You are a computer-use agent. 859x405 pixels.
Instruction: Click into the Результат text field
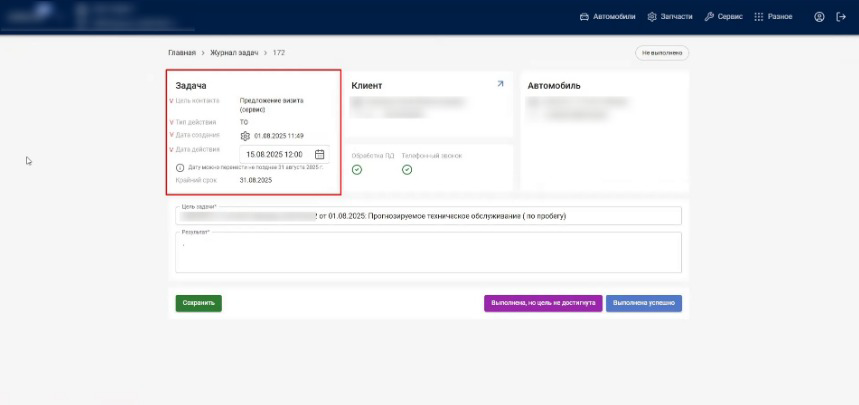coord(428,254)
